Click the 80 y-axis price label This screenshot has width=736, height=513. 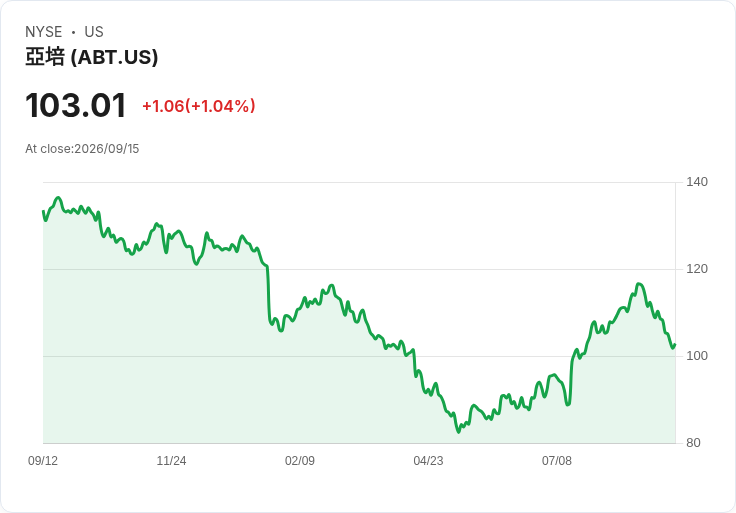(x=693, y=443)
